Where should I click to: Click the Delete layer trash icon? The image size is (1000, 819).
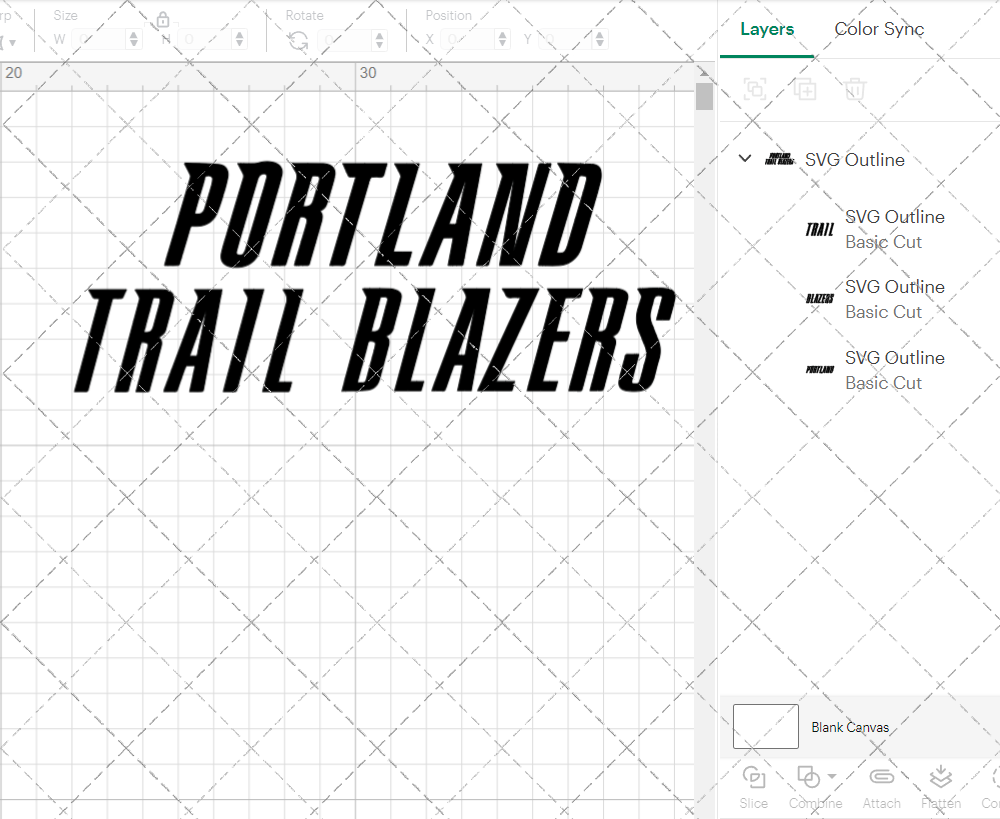click(855, 89)
